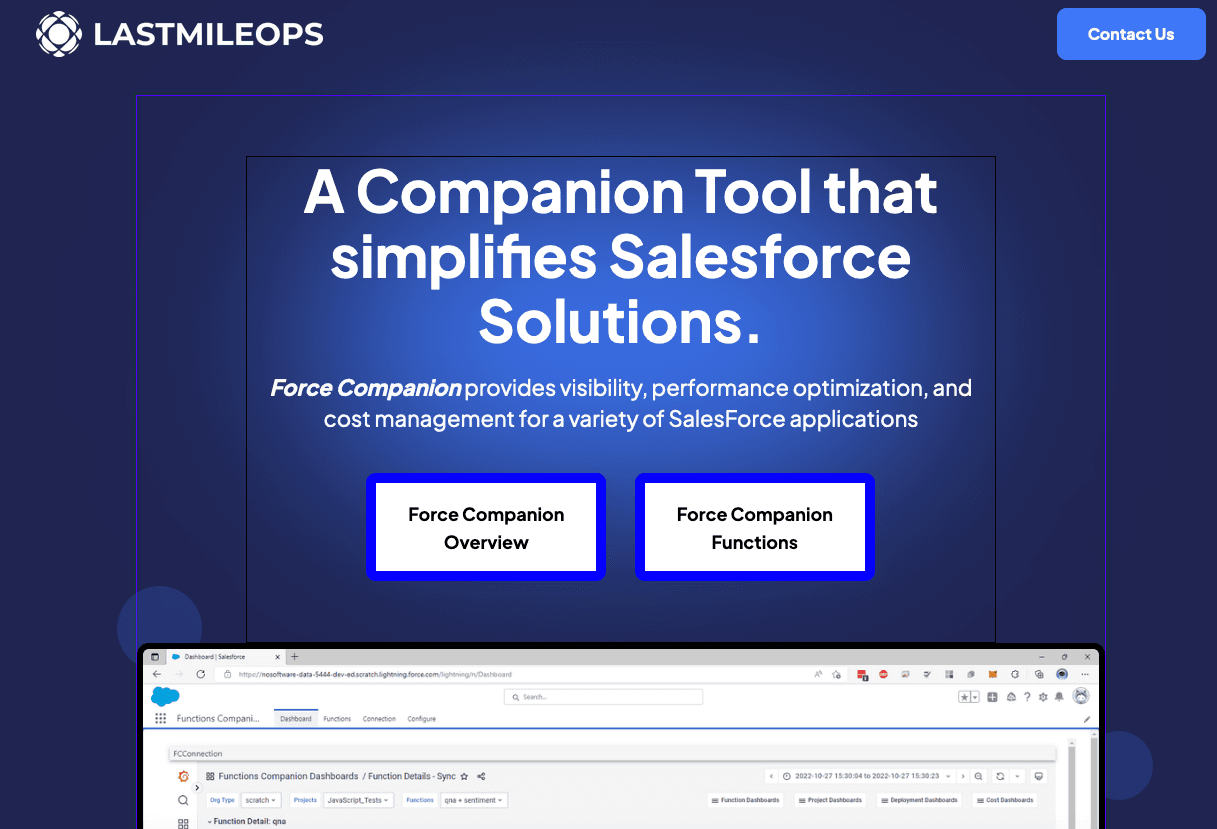The width and height of the screenshot is (1217, 829).
Task: Open the favorites list dropdown arrow
Action: [975, 697]
